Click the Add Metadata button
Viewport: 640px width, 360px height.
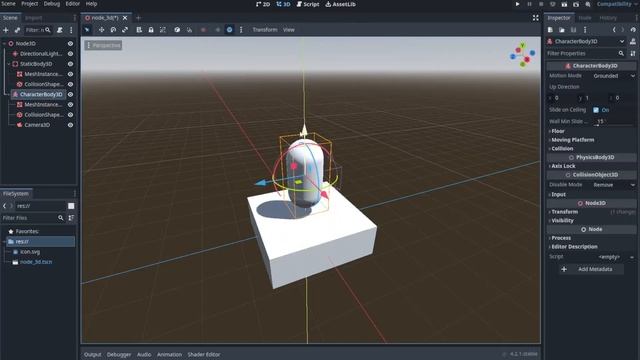[591, 269]
